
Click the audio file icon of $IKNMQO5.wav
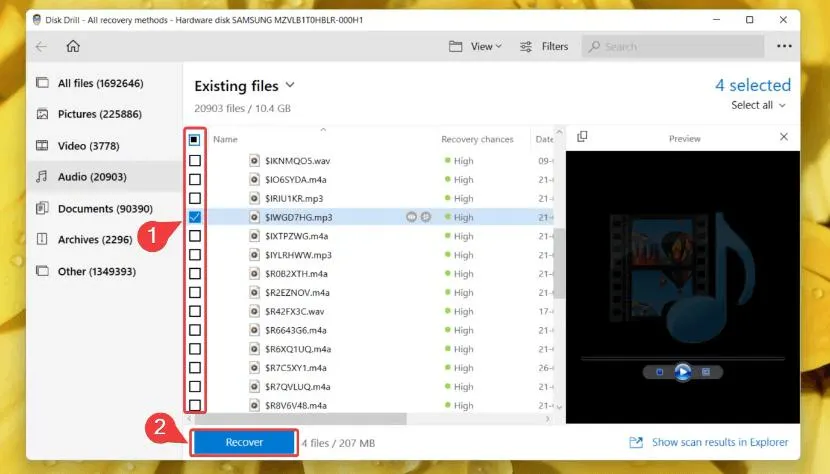(x=254, y=160)
